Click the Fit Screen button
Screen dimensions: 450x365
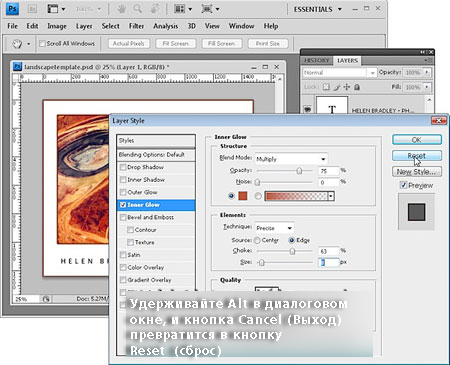tap(175, 44)
